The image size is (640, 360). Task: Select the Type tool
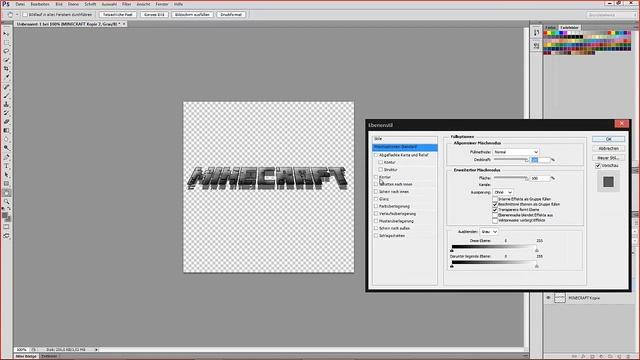click(x=6, y=166)
